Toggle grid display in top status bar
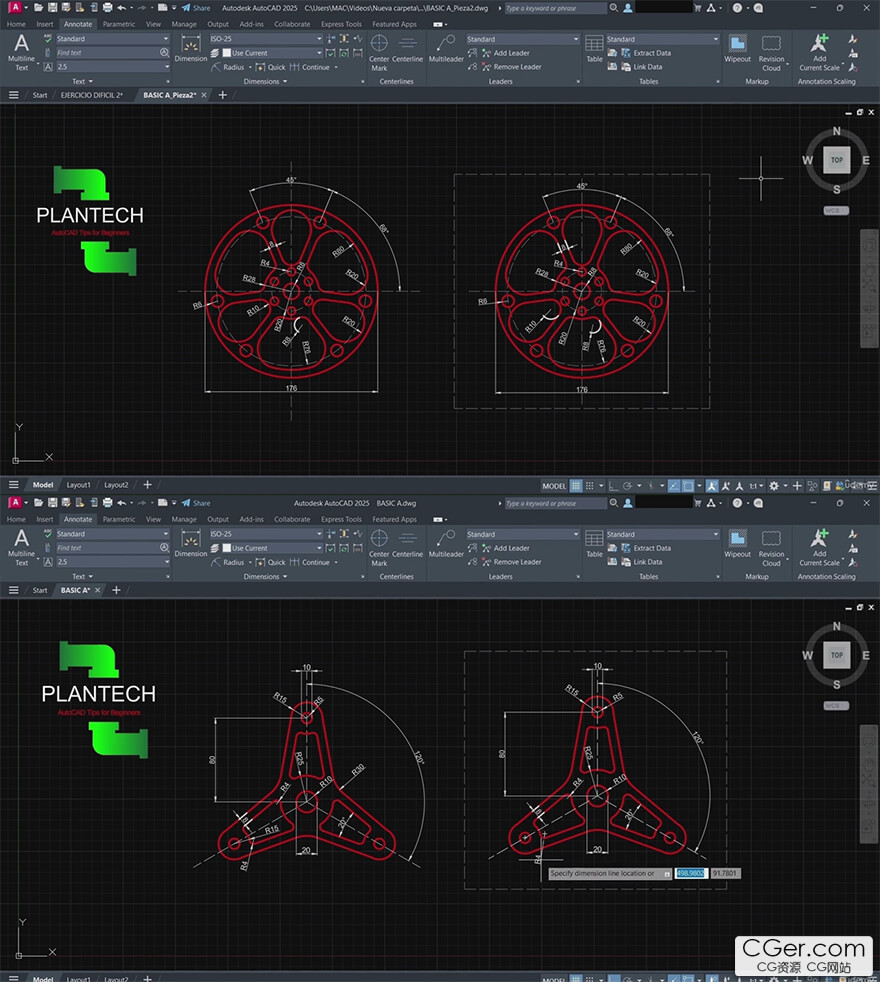The height and width of the screenshot is (982, 880). (x=576, y=485)
